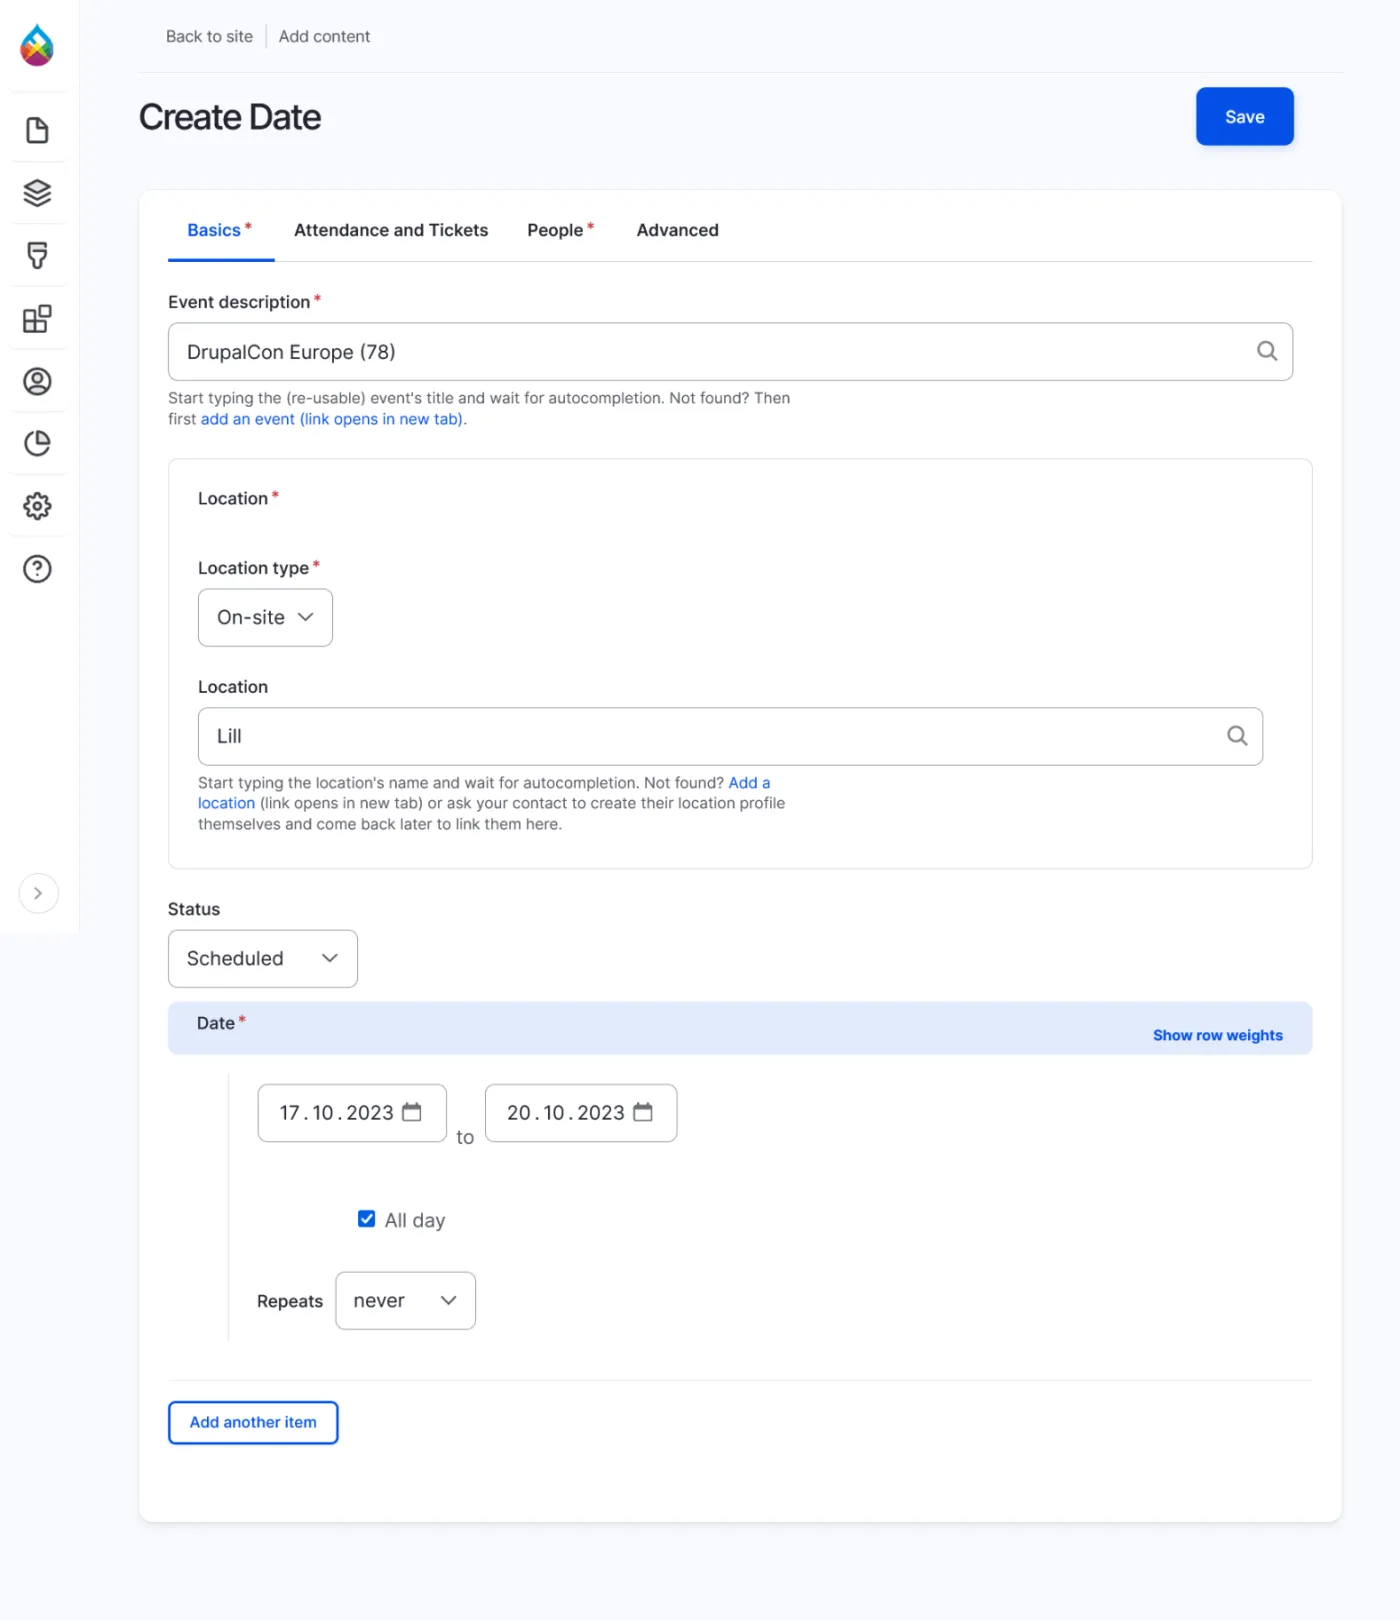1400x1620 pixels.
Task: Open the Help question mark icon
Action: [x=37, y=569]
